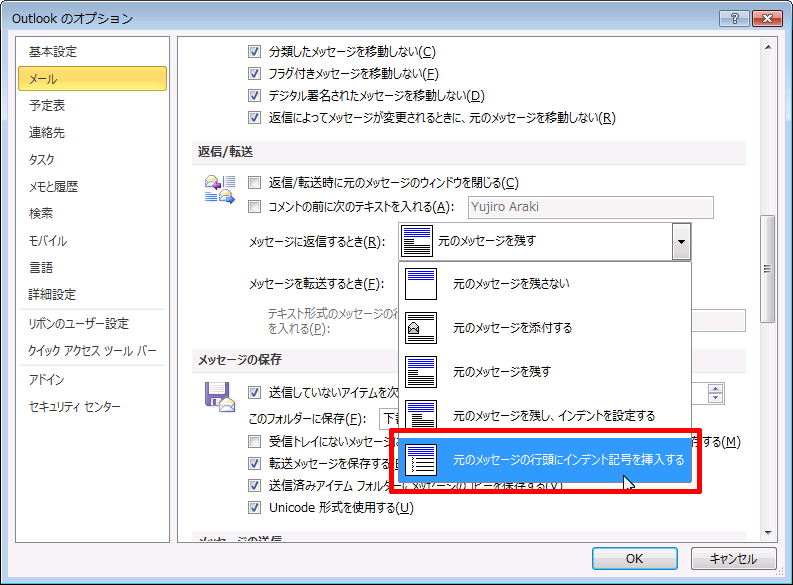Click the scrollbar up arrow

768,48
